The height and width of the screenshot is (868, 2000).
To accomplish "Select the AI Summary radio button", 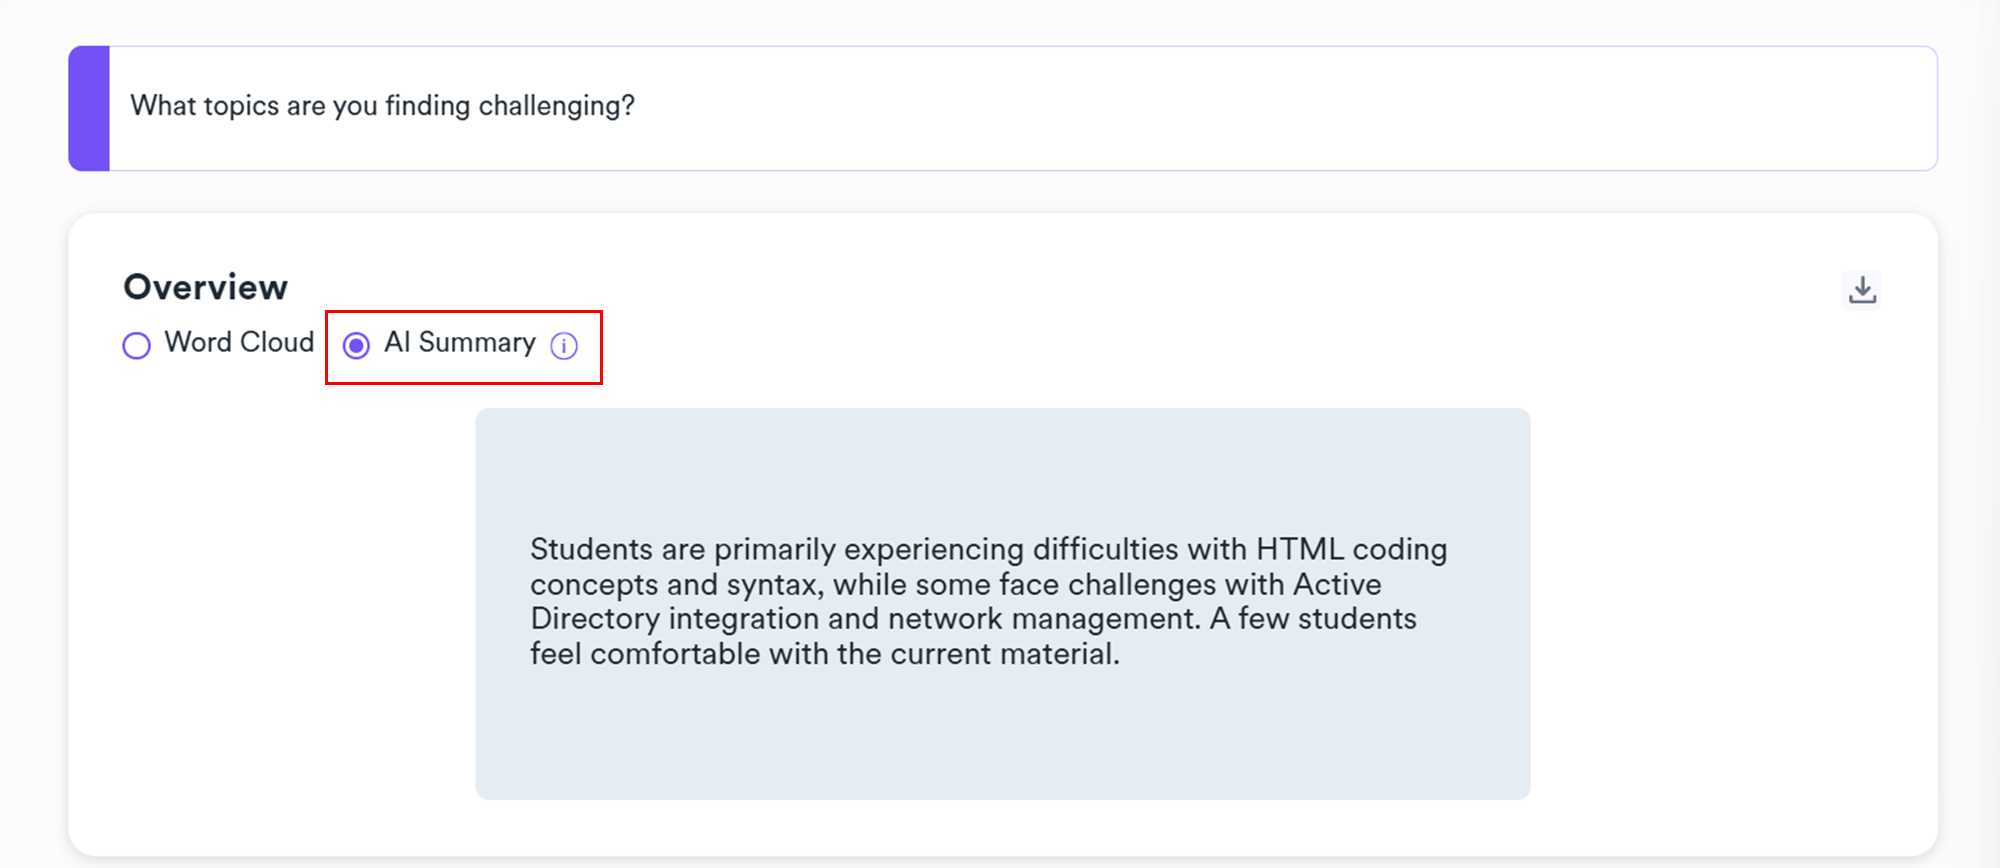I will [x=356, y=346].
